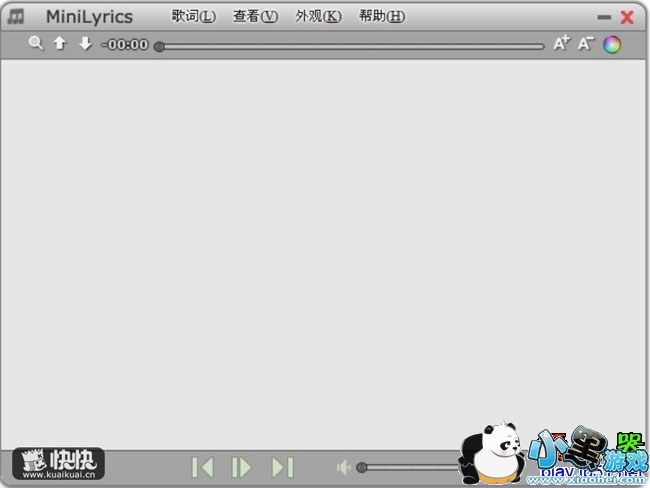Click the empty lyrics display area

323,255
